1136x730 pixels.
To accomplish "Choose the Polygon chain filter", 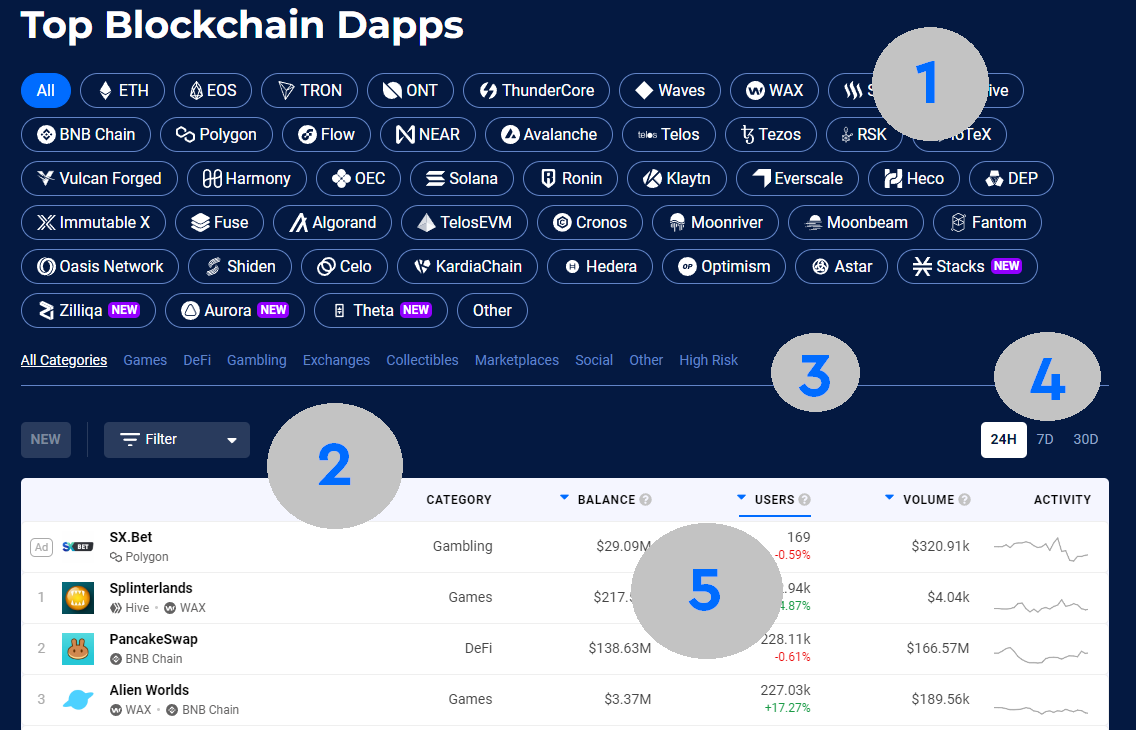I will [x=216, y=134].
